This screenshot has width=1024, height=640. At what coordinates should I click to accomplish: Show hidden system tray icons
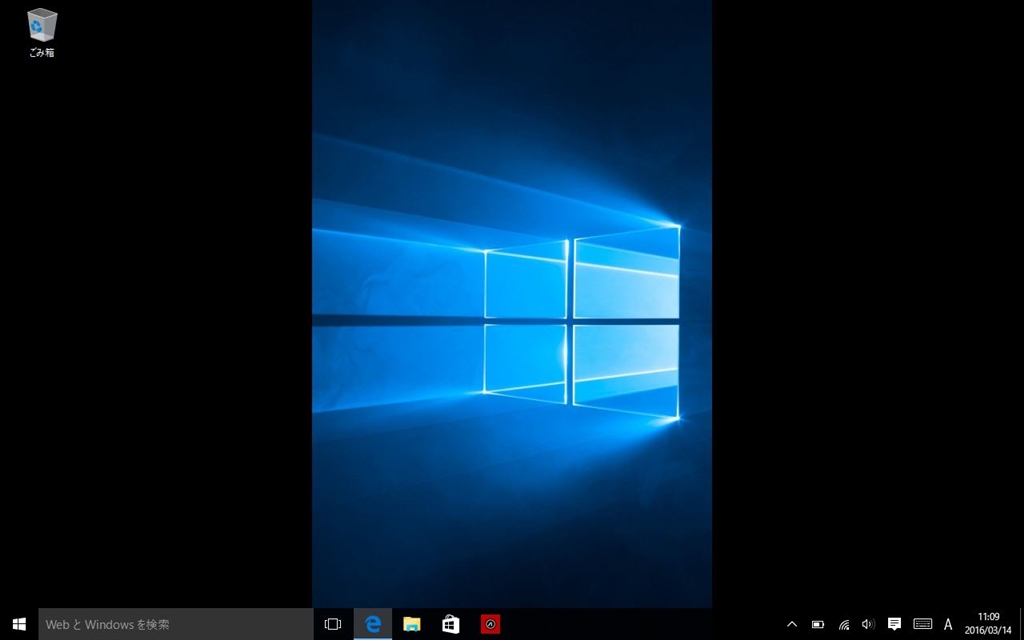tap(792, 624)
